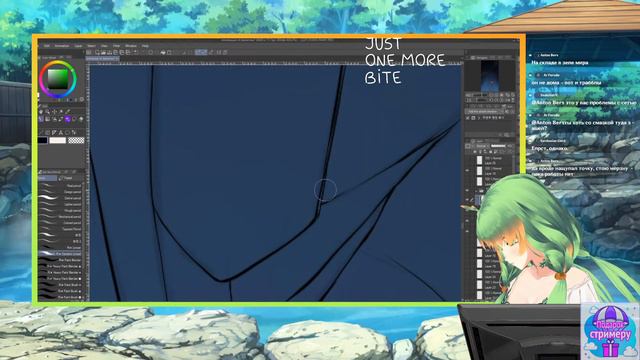Open the Filter menu
Viewport: 640px width, 360px height.
point(116,46)
